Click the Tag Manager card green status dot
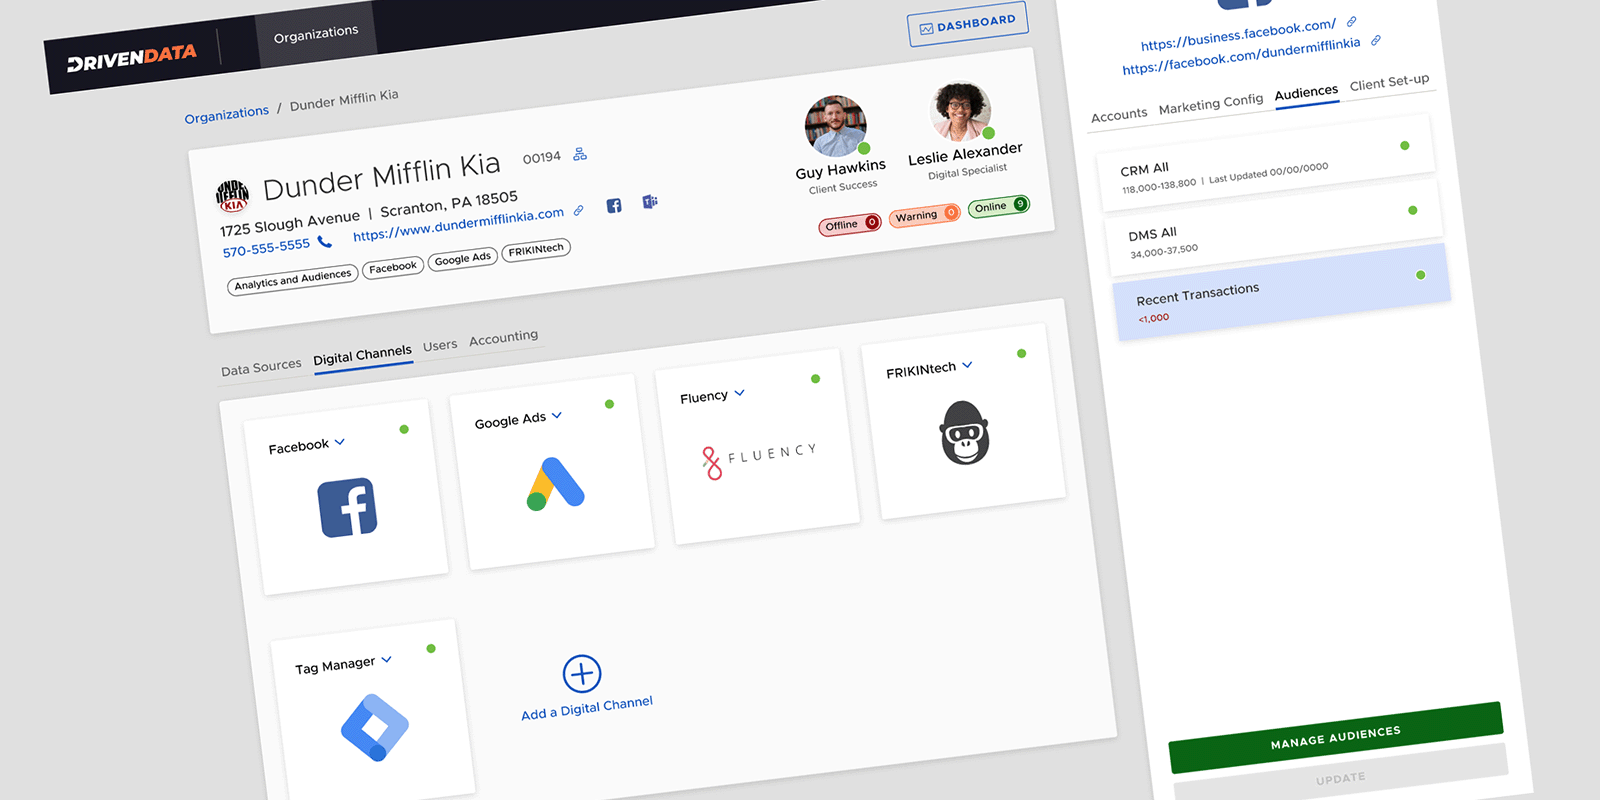Image resolution: width=1600 pixels, height=800 pixels. click(431, 648)
